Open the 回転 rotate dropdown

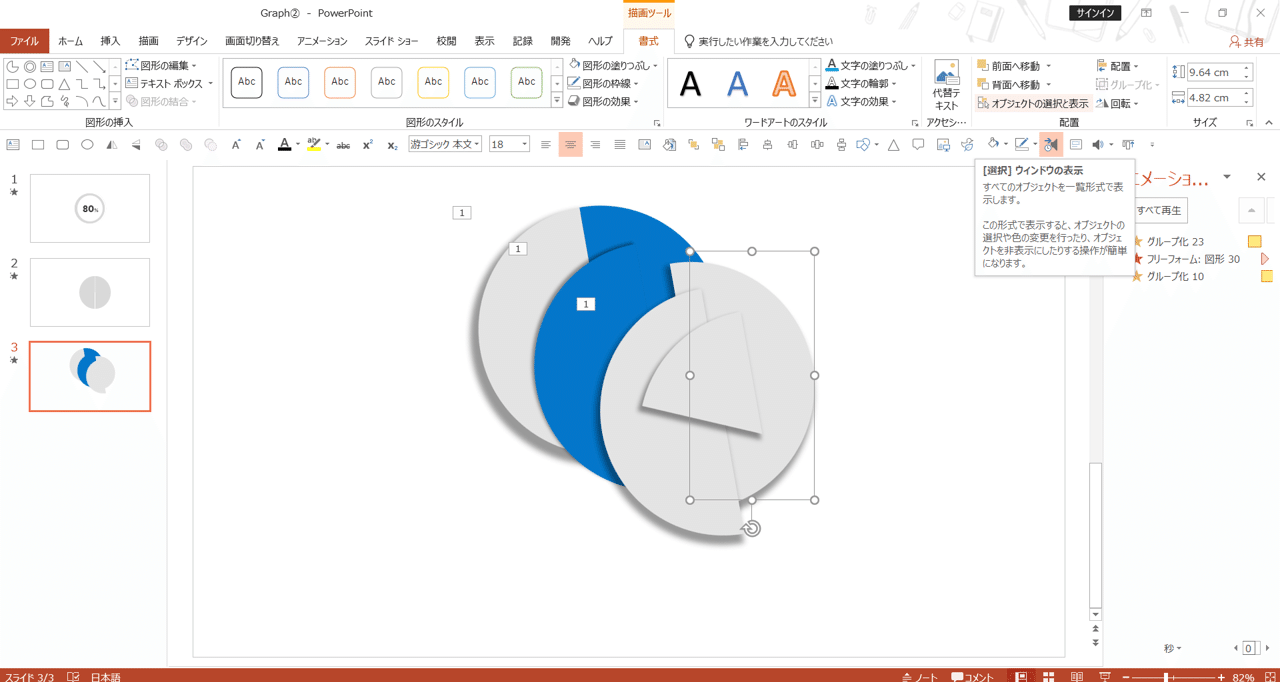coord(1117,103)
